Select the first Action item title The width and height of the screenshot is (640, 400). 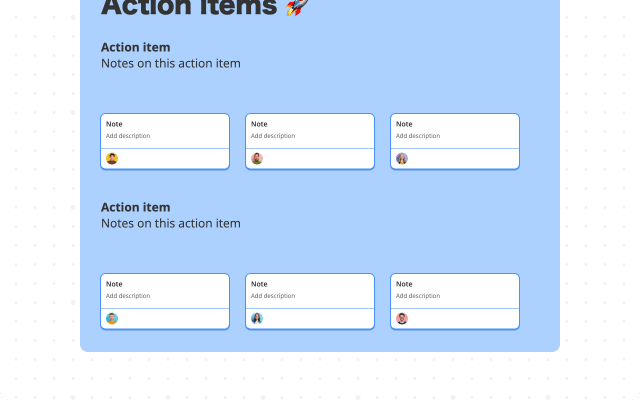[135, 47]
